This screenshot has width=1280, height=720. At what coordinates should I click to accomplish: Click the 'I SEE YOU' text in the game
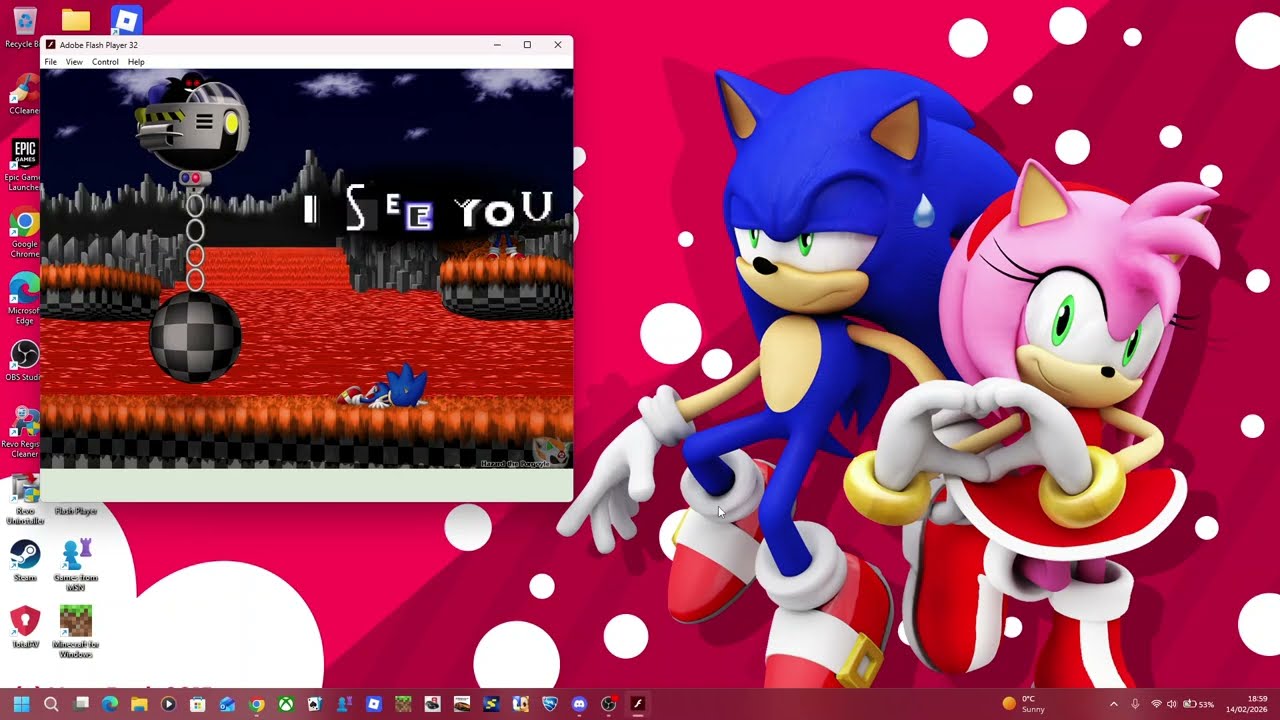pos(428,208)
